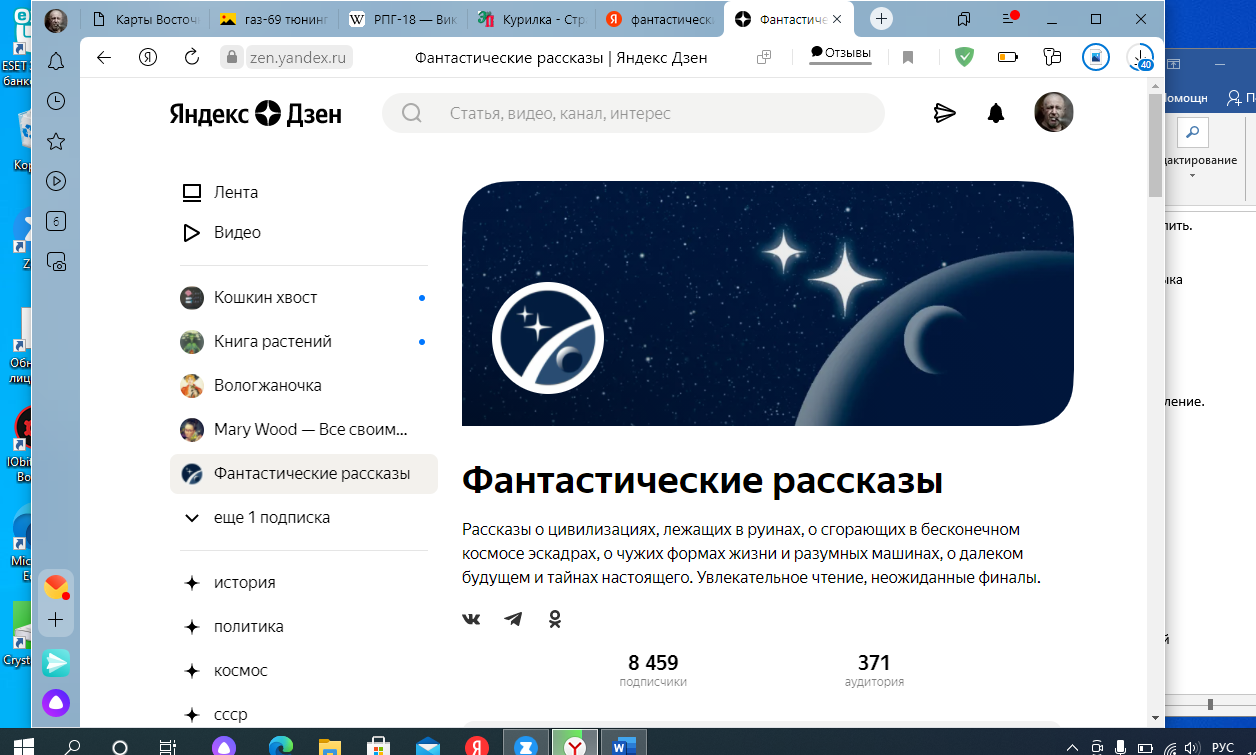Image resolution: width=1256 pixels, height=755 pixels.
Task: Show hidden system tray icons
Action: click(x=1073, y=747)
